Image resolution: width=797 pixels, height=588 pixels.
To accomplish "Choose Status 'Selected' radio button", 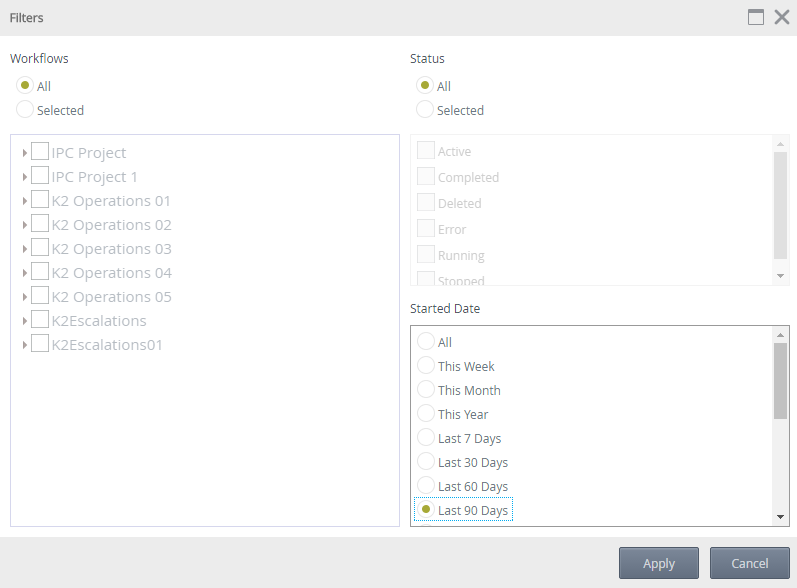I will click(x=425, y=109).
